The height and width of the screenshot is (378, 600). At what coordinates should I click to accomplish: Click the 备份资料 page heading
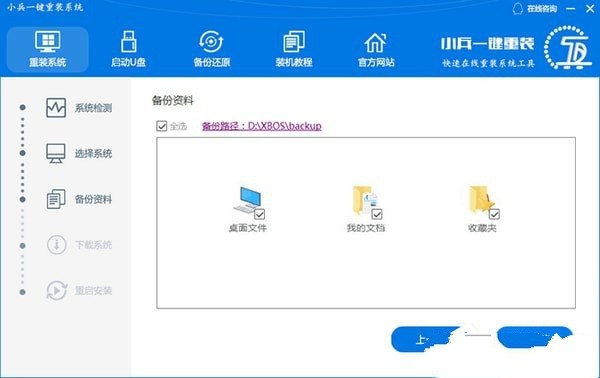point(173,101)
